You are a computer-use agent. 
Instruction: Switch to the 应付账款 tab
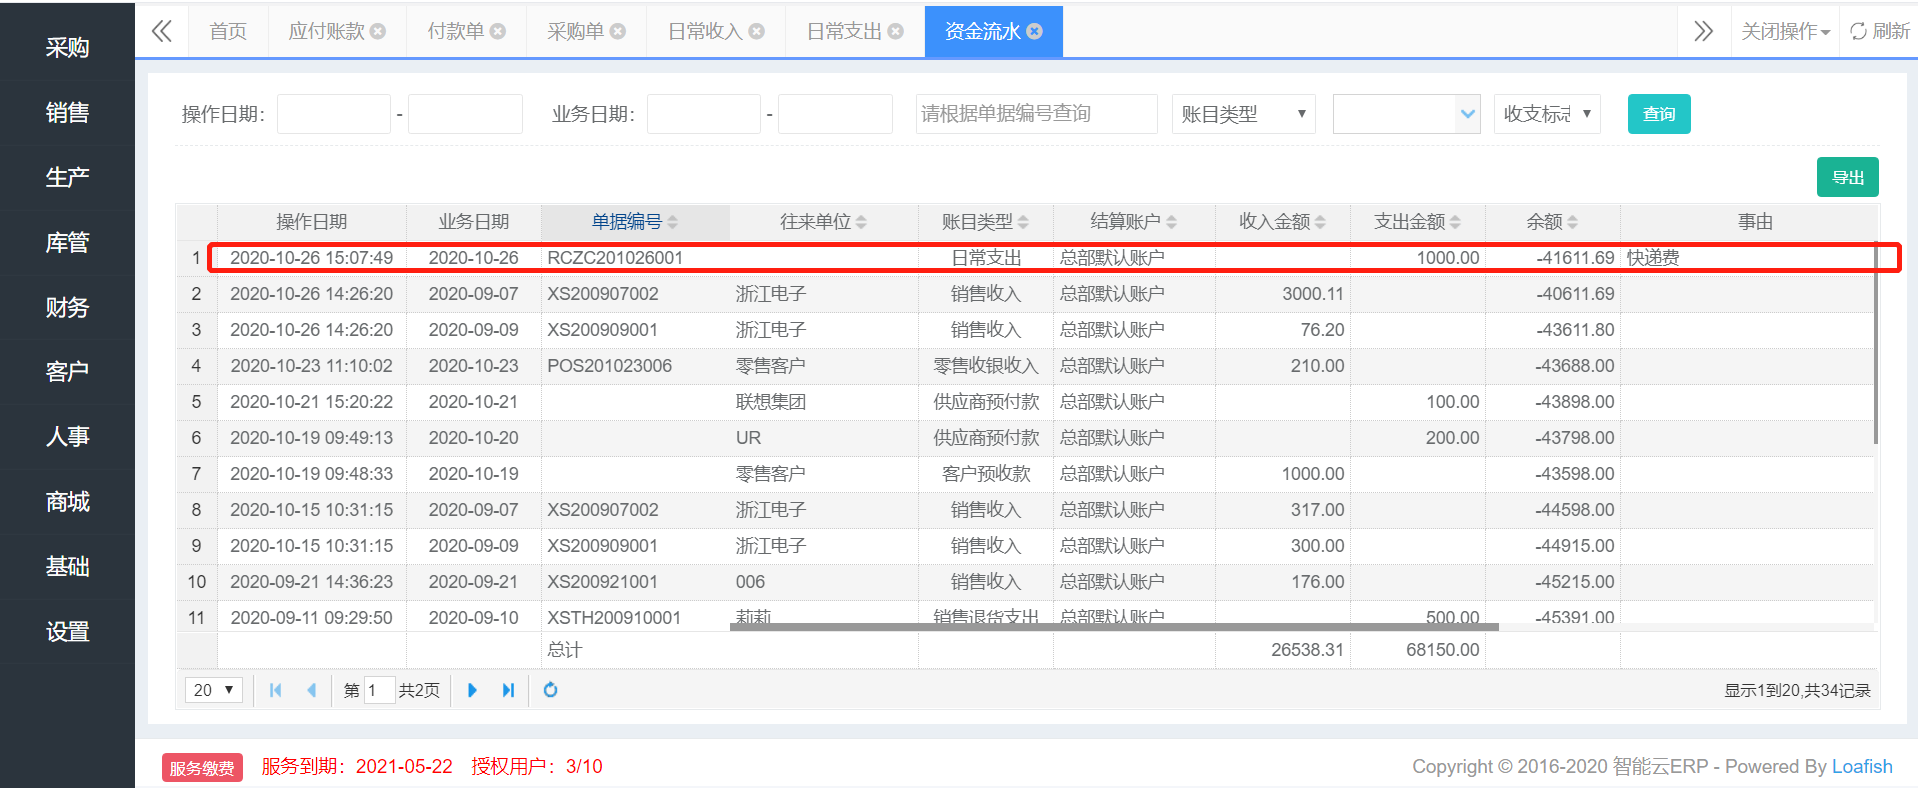point(327,32)
